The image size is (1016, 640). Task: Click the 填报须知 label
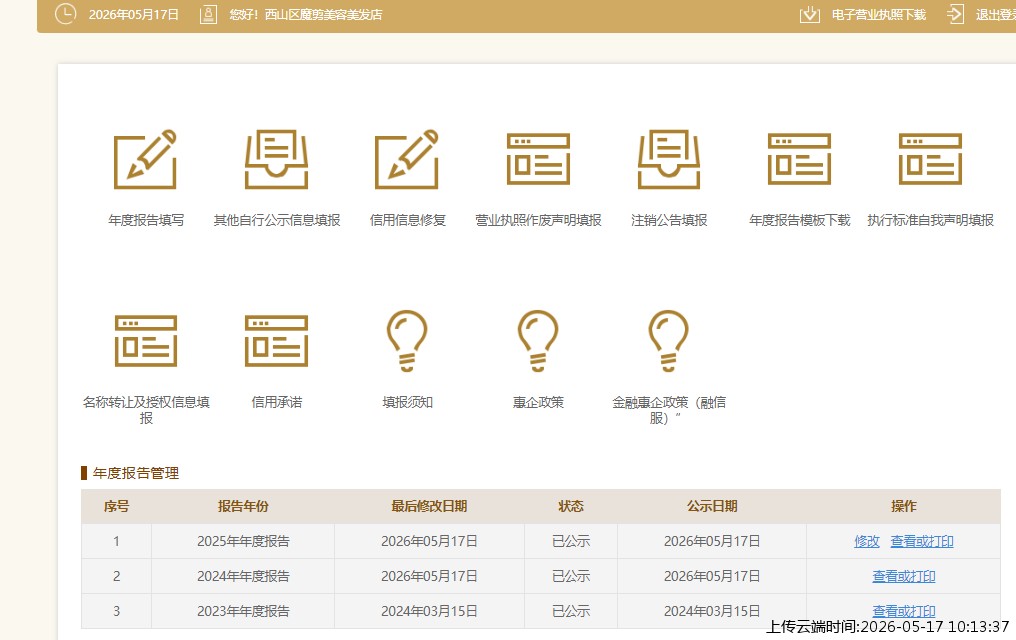click(408, 402)
